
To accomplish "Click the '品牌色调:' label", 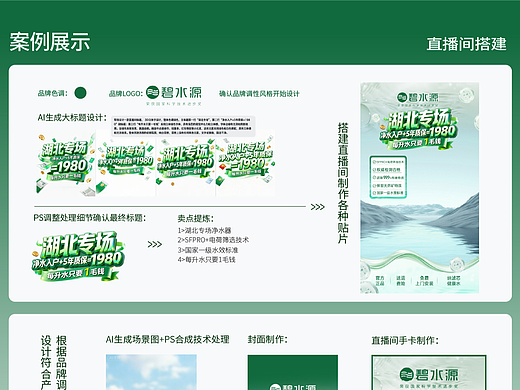I will click(x=53, y=93).
